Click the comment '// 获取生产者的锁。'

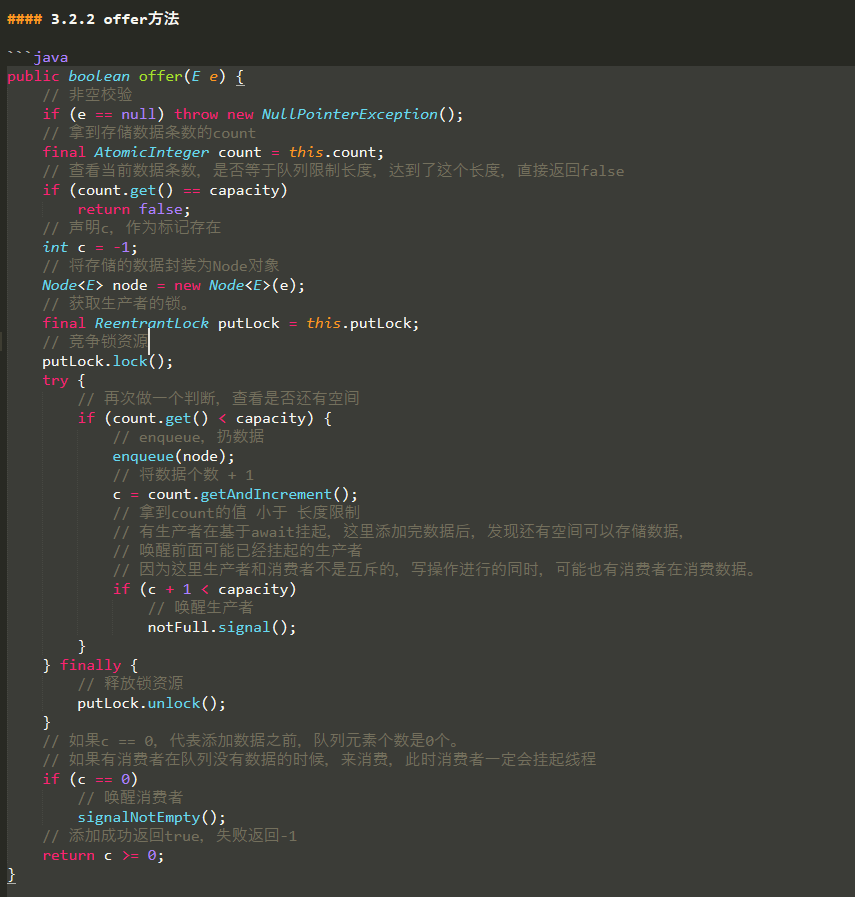point(116,303)
